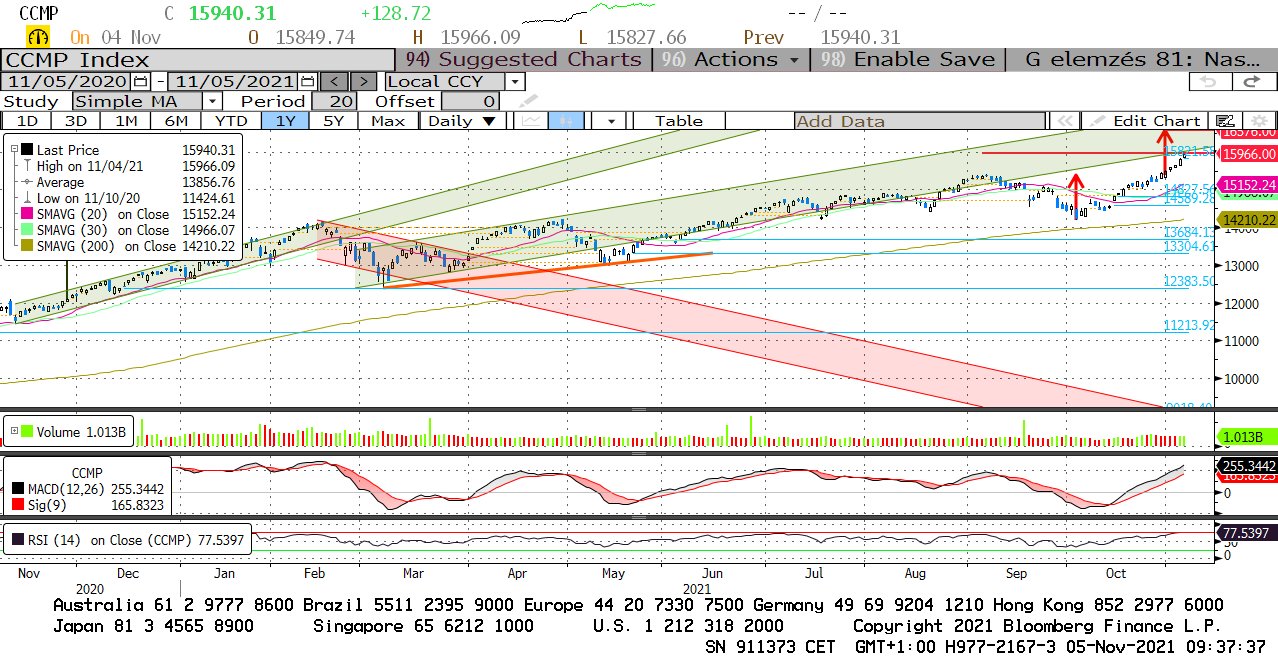
Task: Shift date range forward with right arrow
Action: (x=364, y=82)
